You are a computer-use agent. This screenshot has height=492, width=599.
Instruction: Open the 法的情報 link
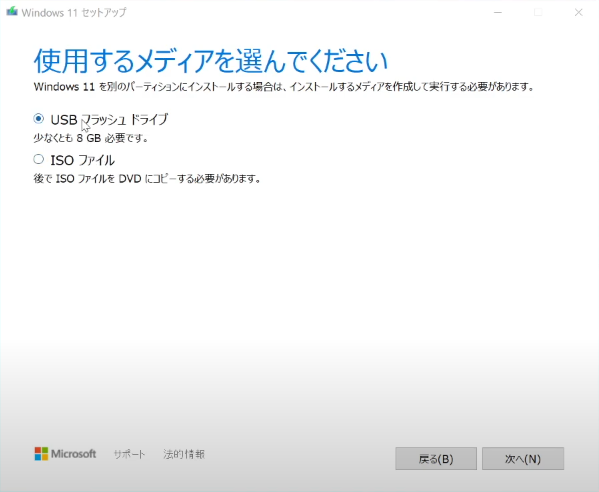coord(184,454)
